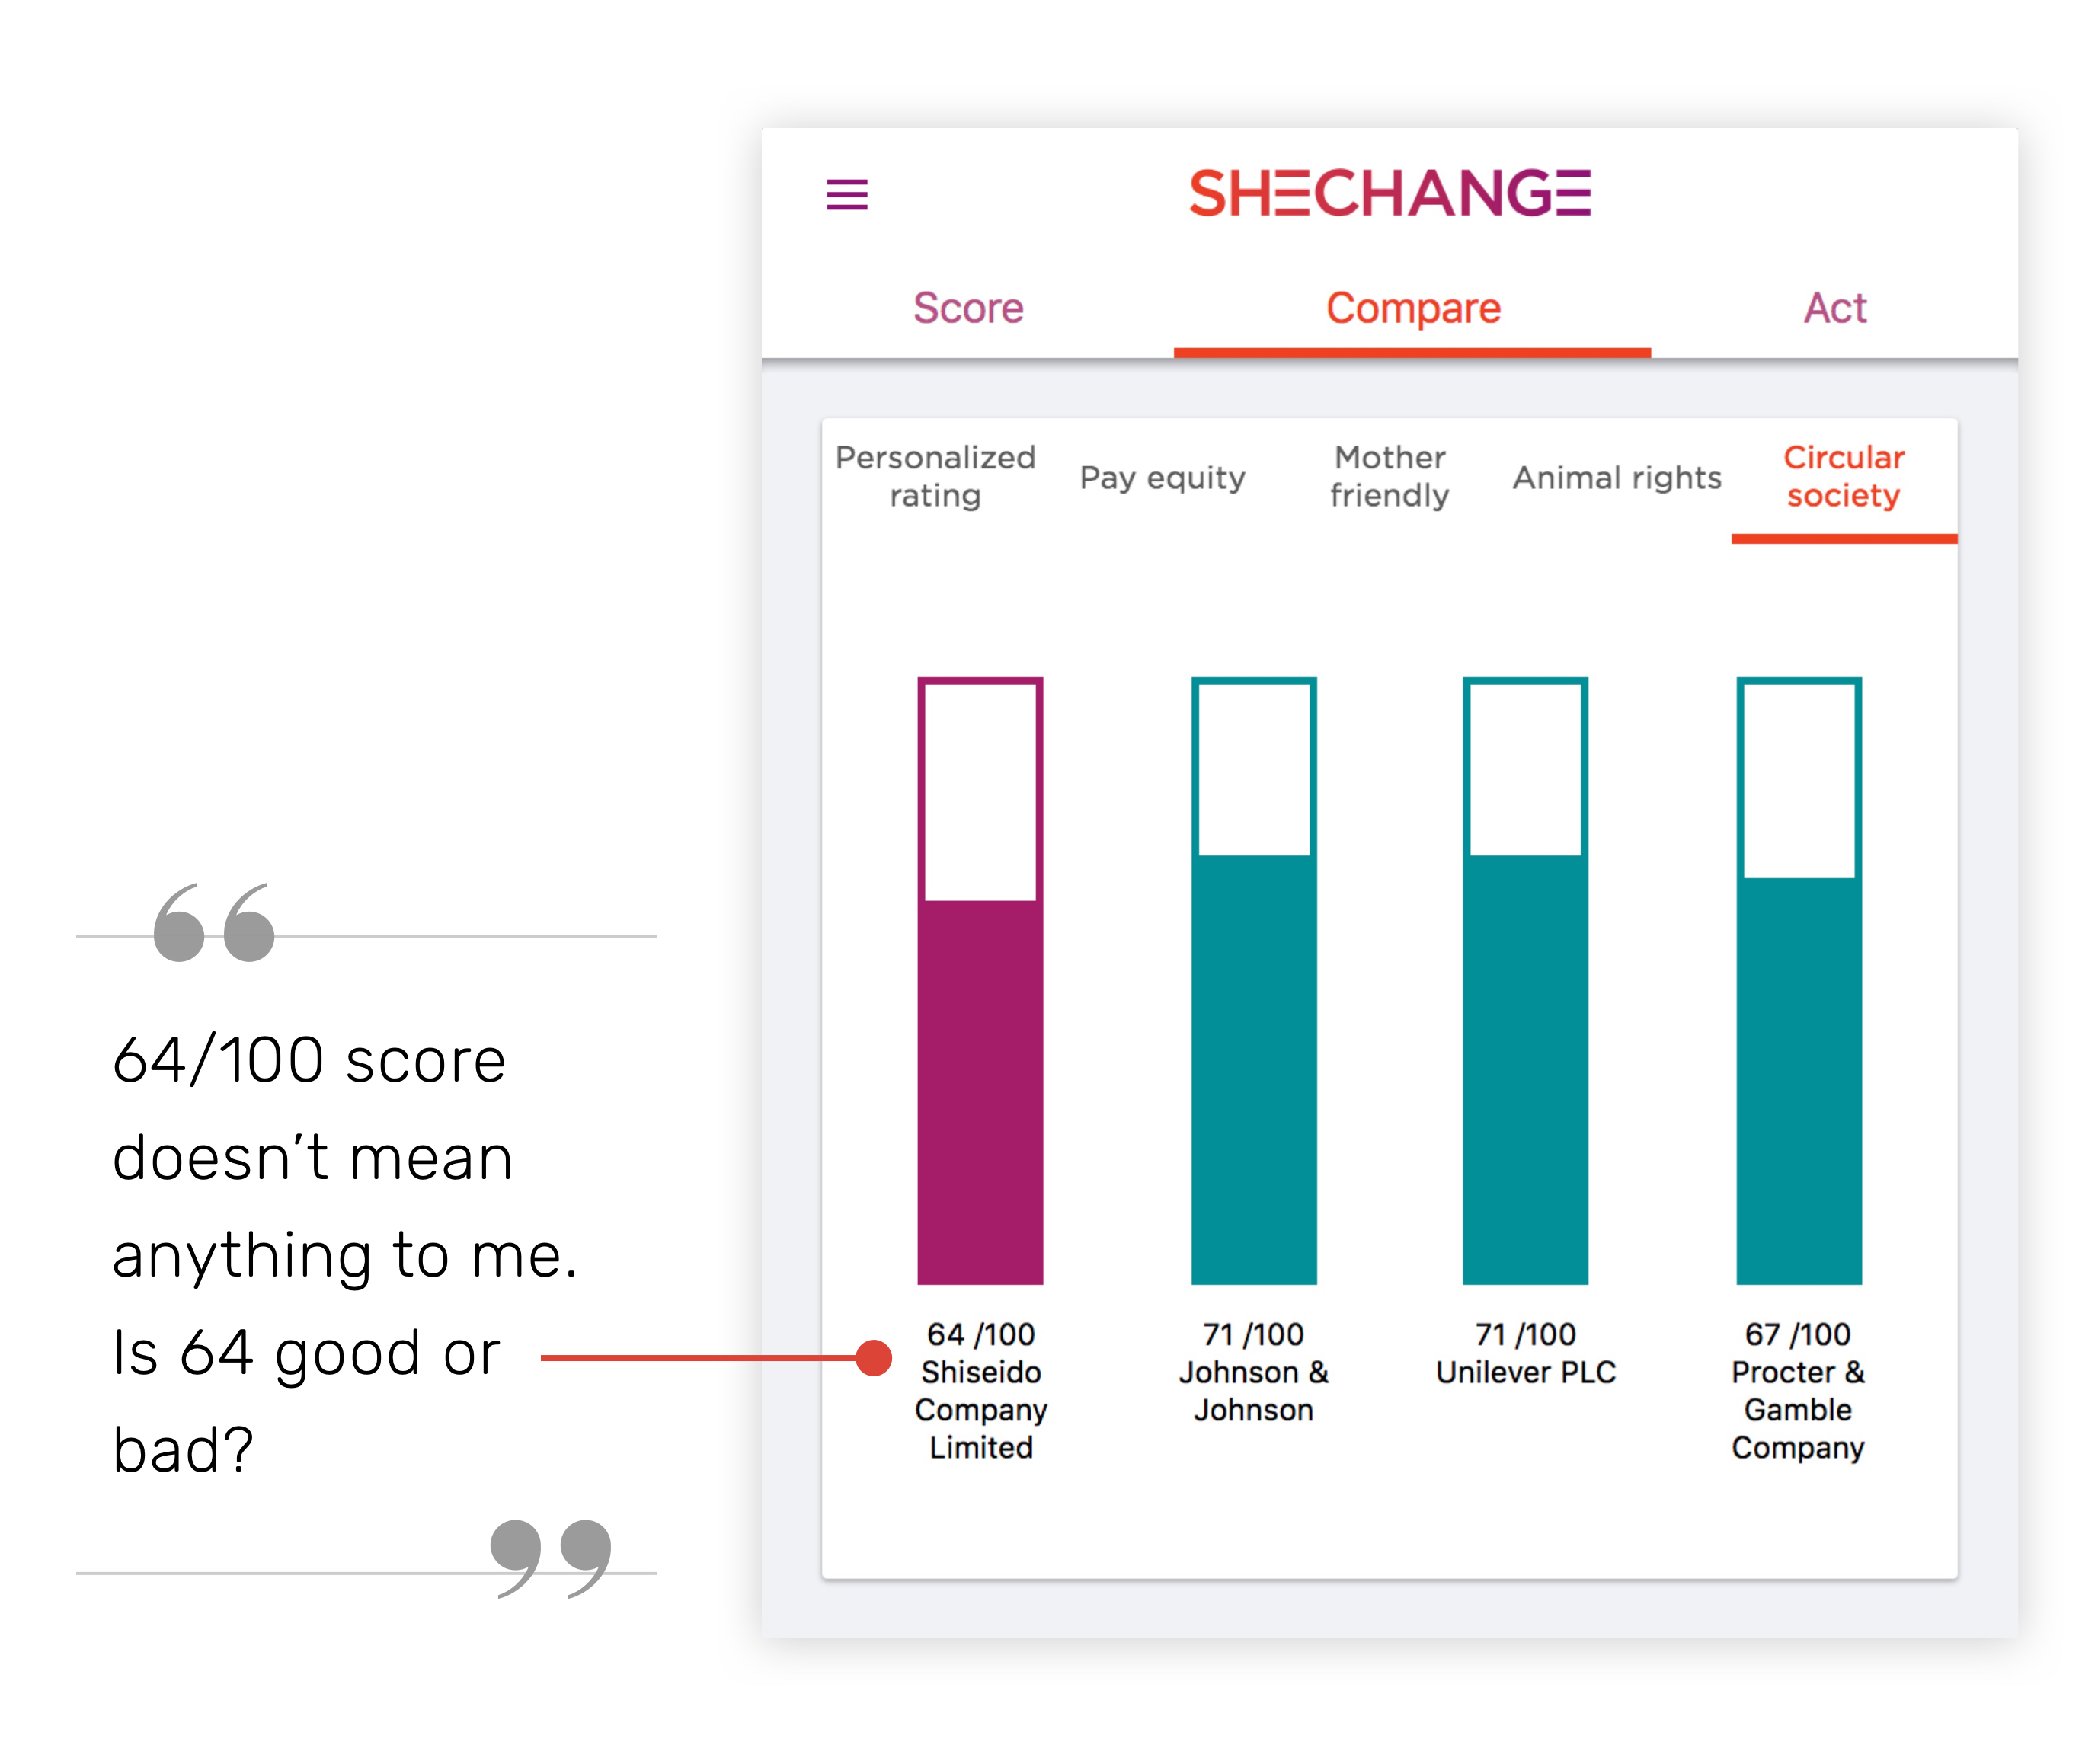
Task: Click the opening quotation marks graphic
Action: (214, 922)
